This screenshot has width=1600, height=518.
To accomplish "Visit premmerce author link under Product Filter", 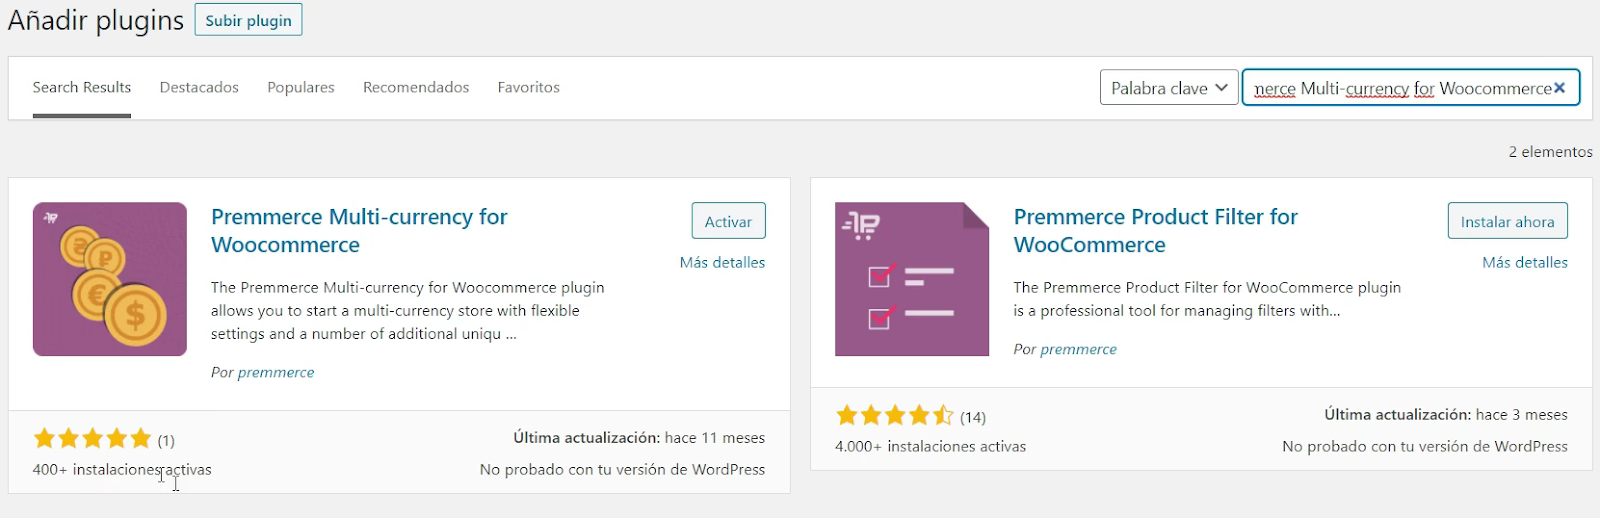I will click(1078, 349).
